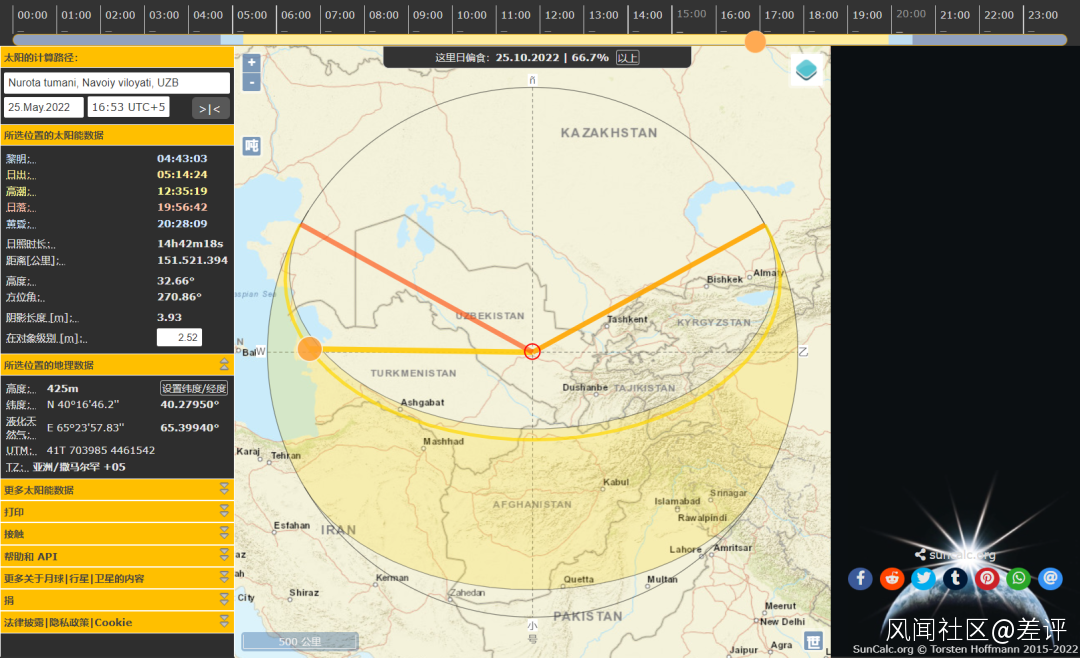Click the map icon near the scale bar
This screenshot has width=1080, height=658.
(x=813, y=641)
